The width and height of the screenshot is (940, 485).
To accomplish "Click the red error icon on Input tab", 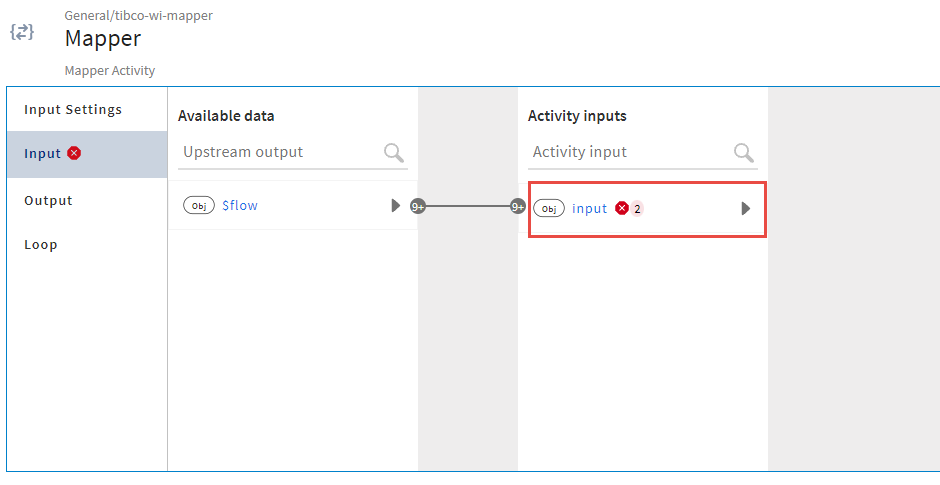I will pos(75,153).
